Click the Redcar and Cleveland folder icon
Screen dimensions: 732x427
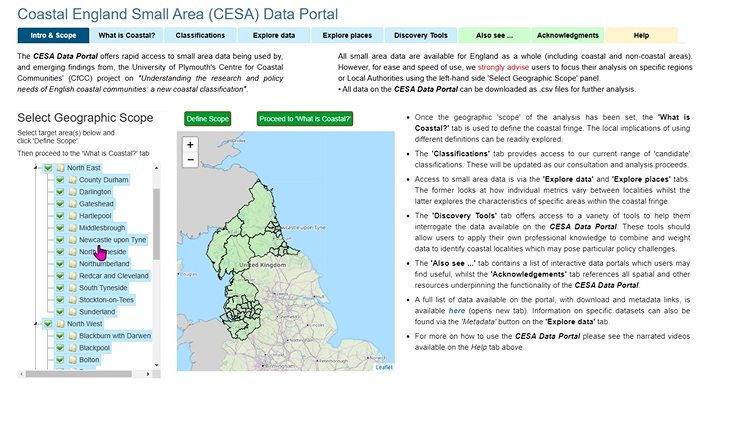[72, 276]
